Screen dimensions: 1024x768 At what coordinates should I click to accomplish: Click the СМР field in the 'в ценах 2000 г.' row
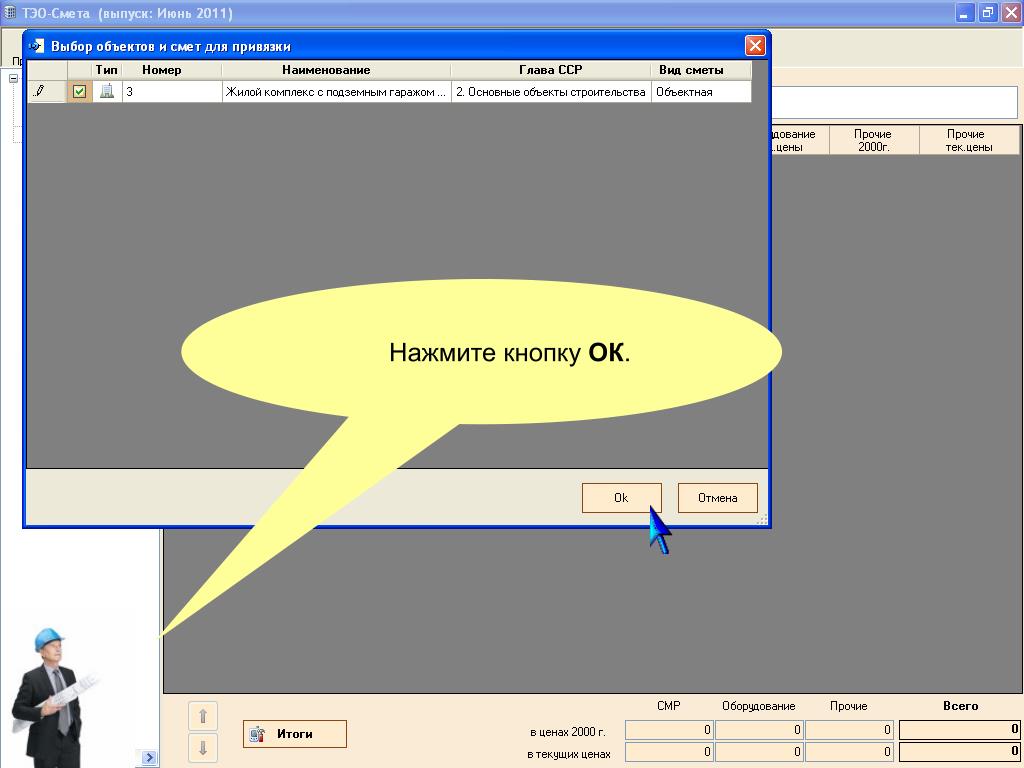coord(669,729)
